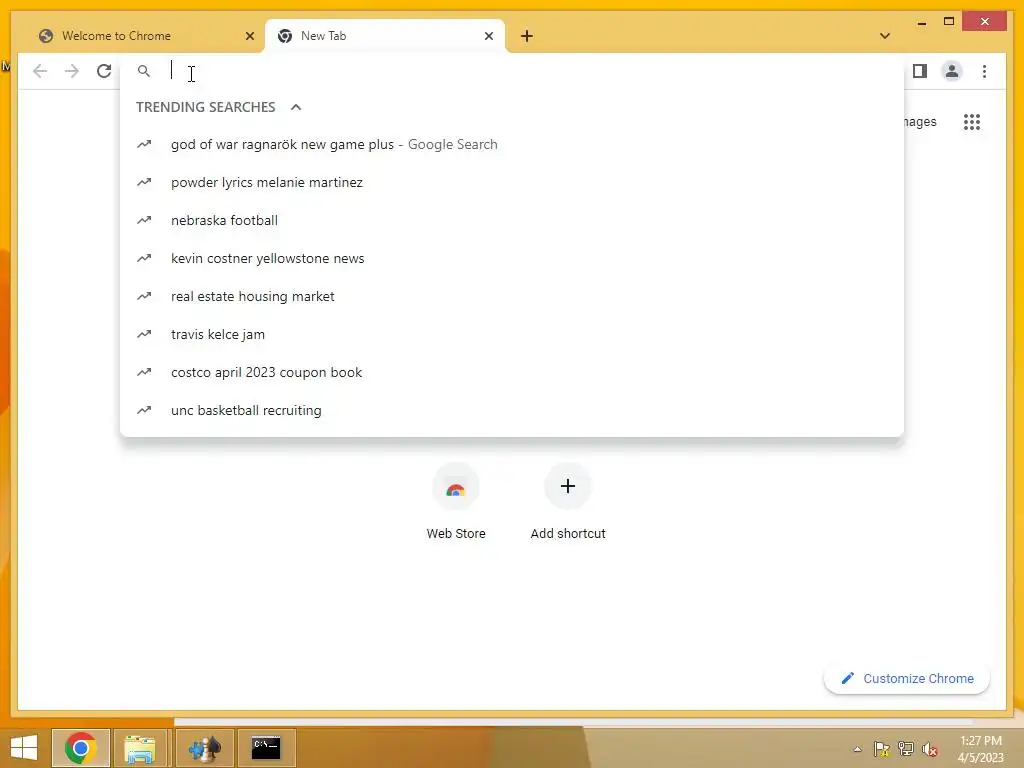Image resolution: width=1024 pixels, height=768 pixels.
Task: Click the forward navigation arrow
Action: point(72,71)
